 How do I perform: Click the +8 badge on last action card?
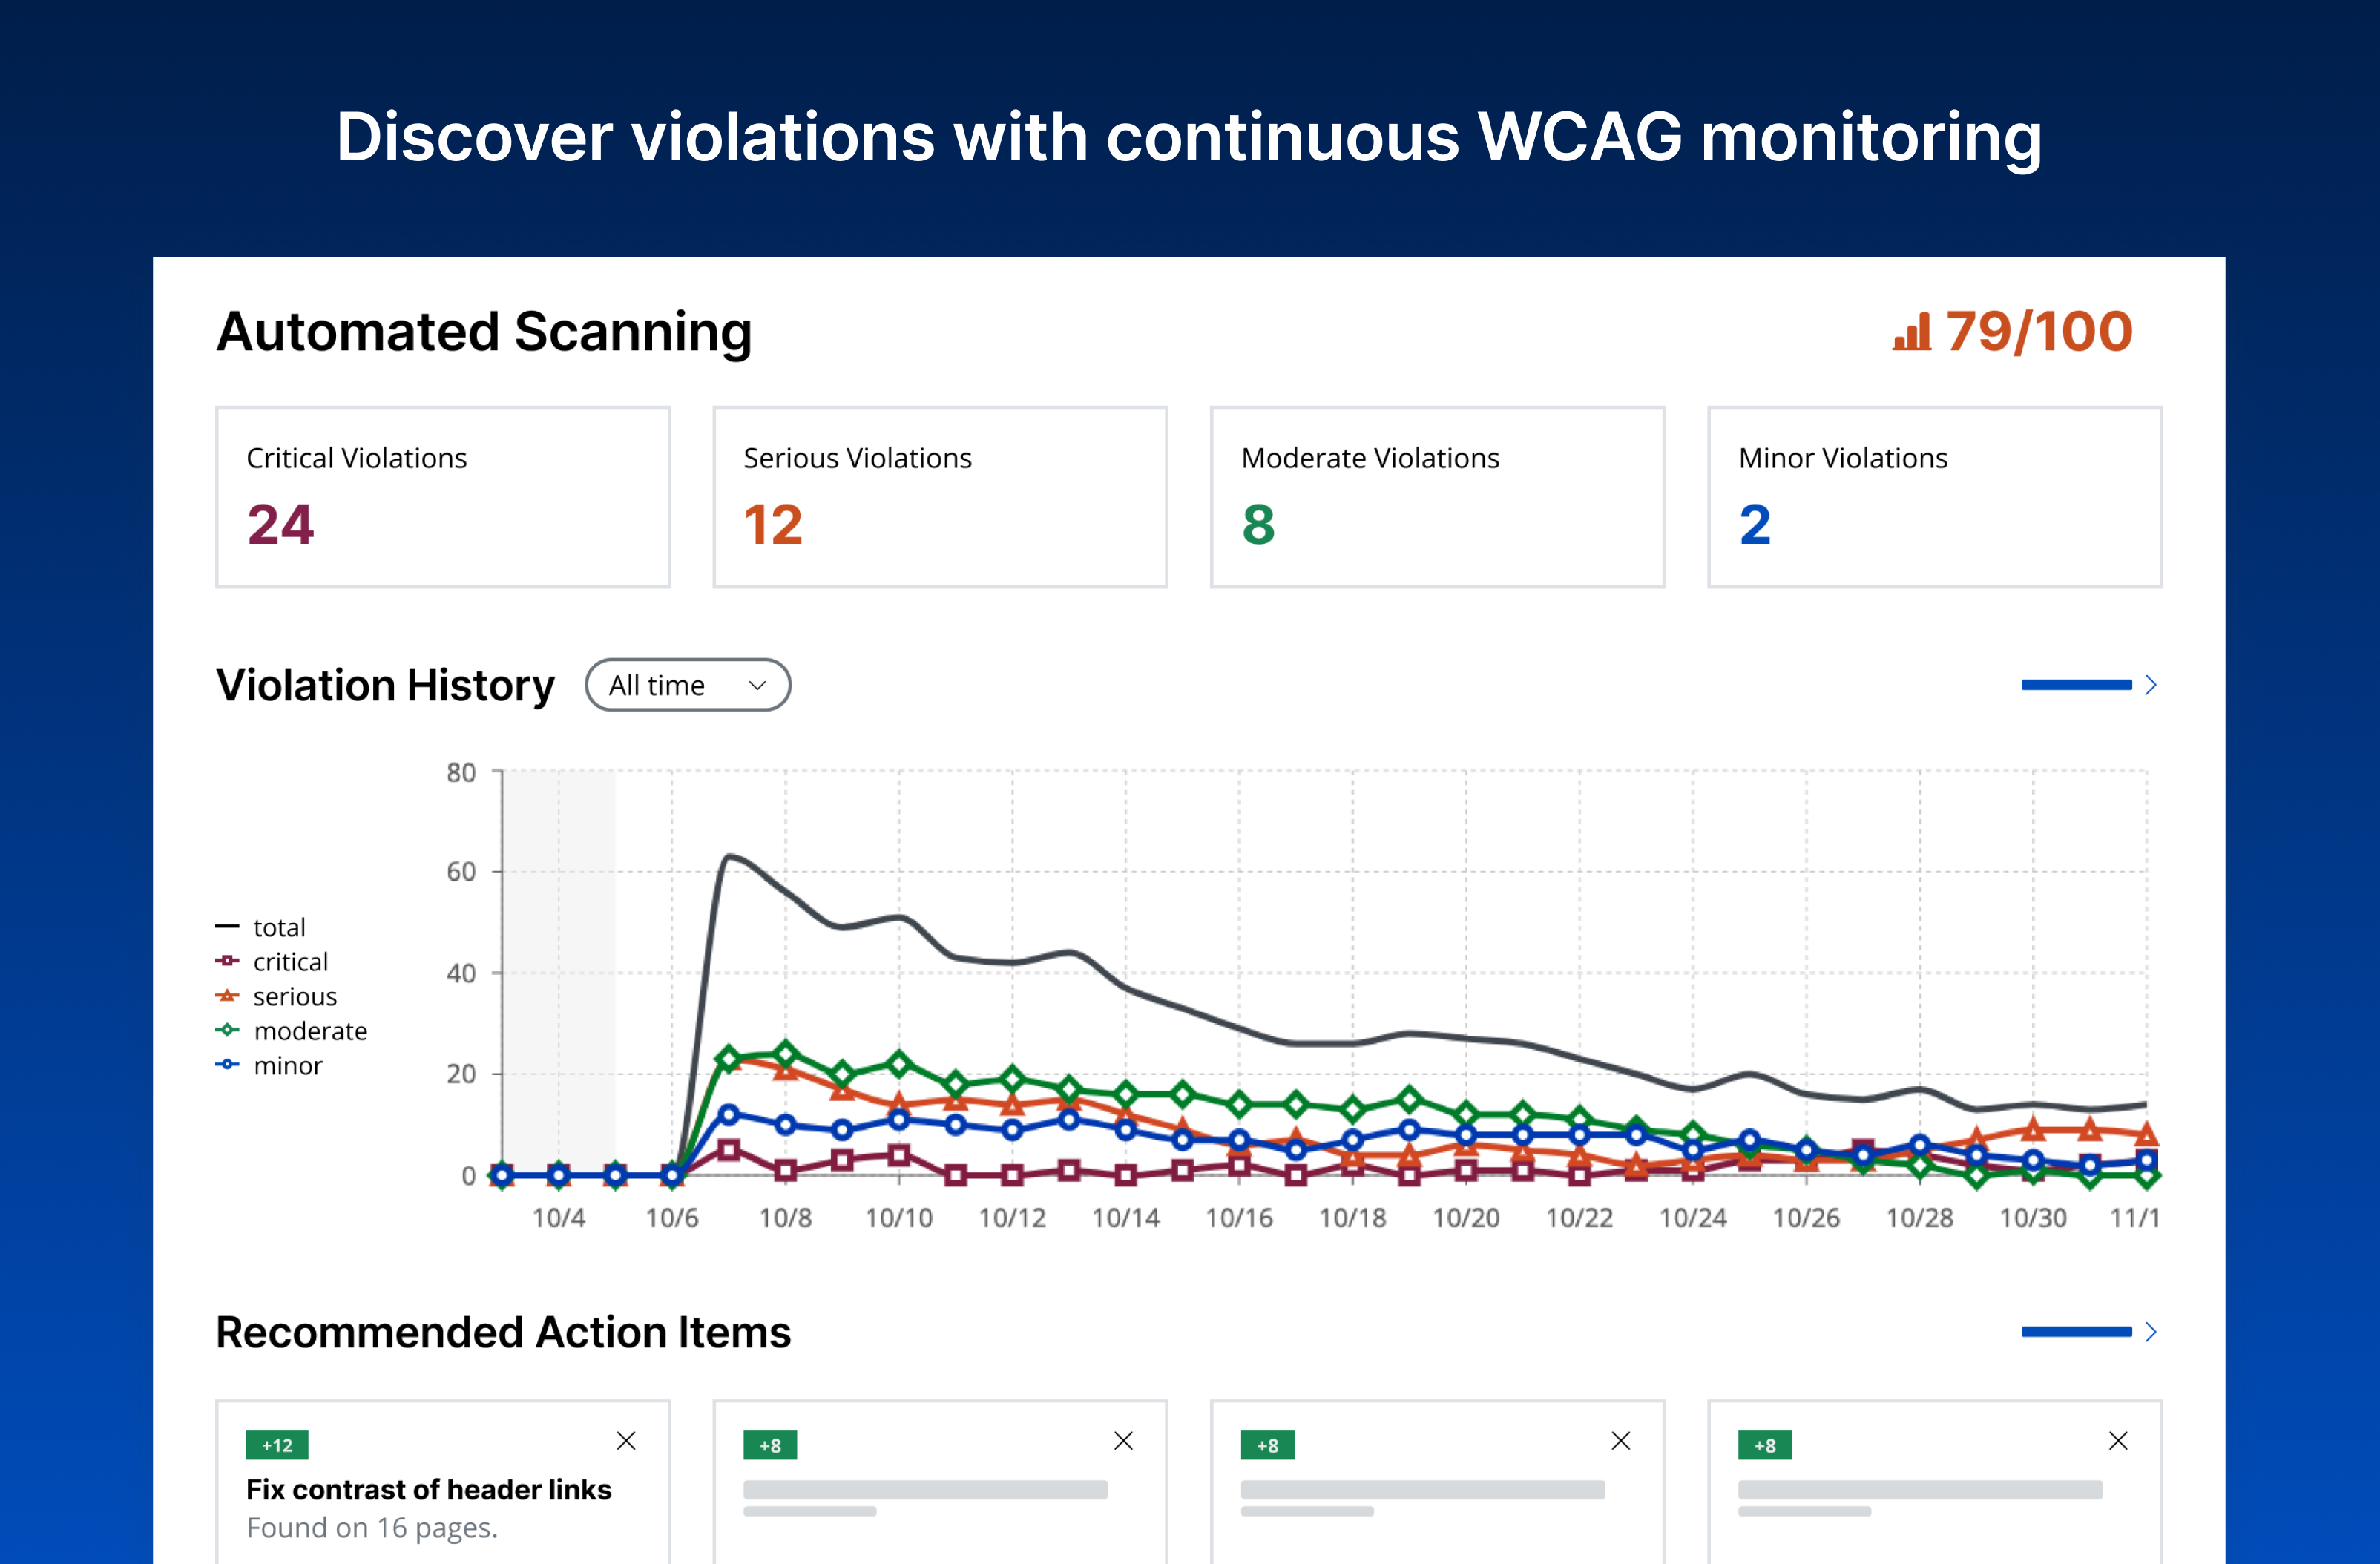point(1764,1446)
